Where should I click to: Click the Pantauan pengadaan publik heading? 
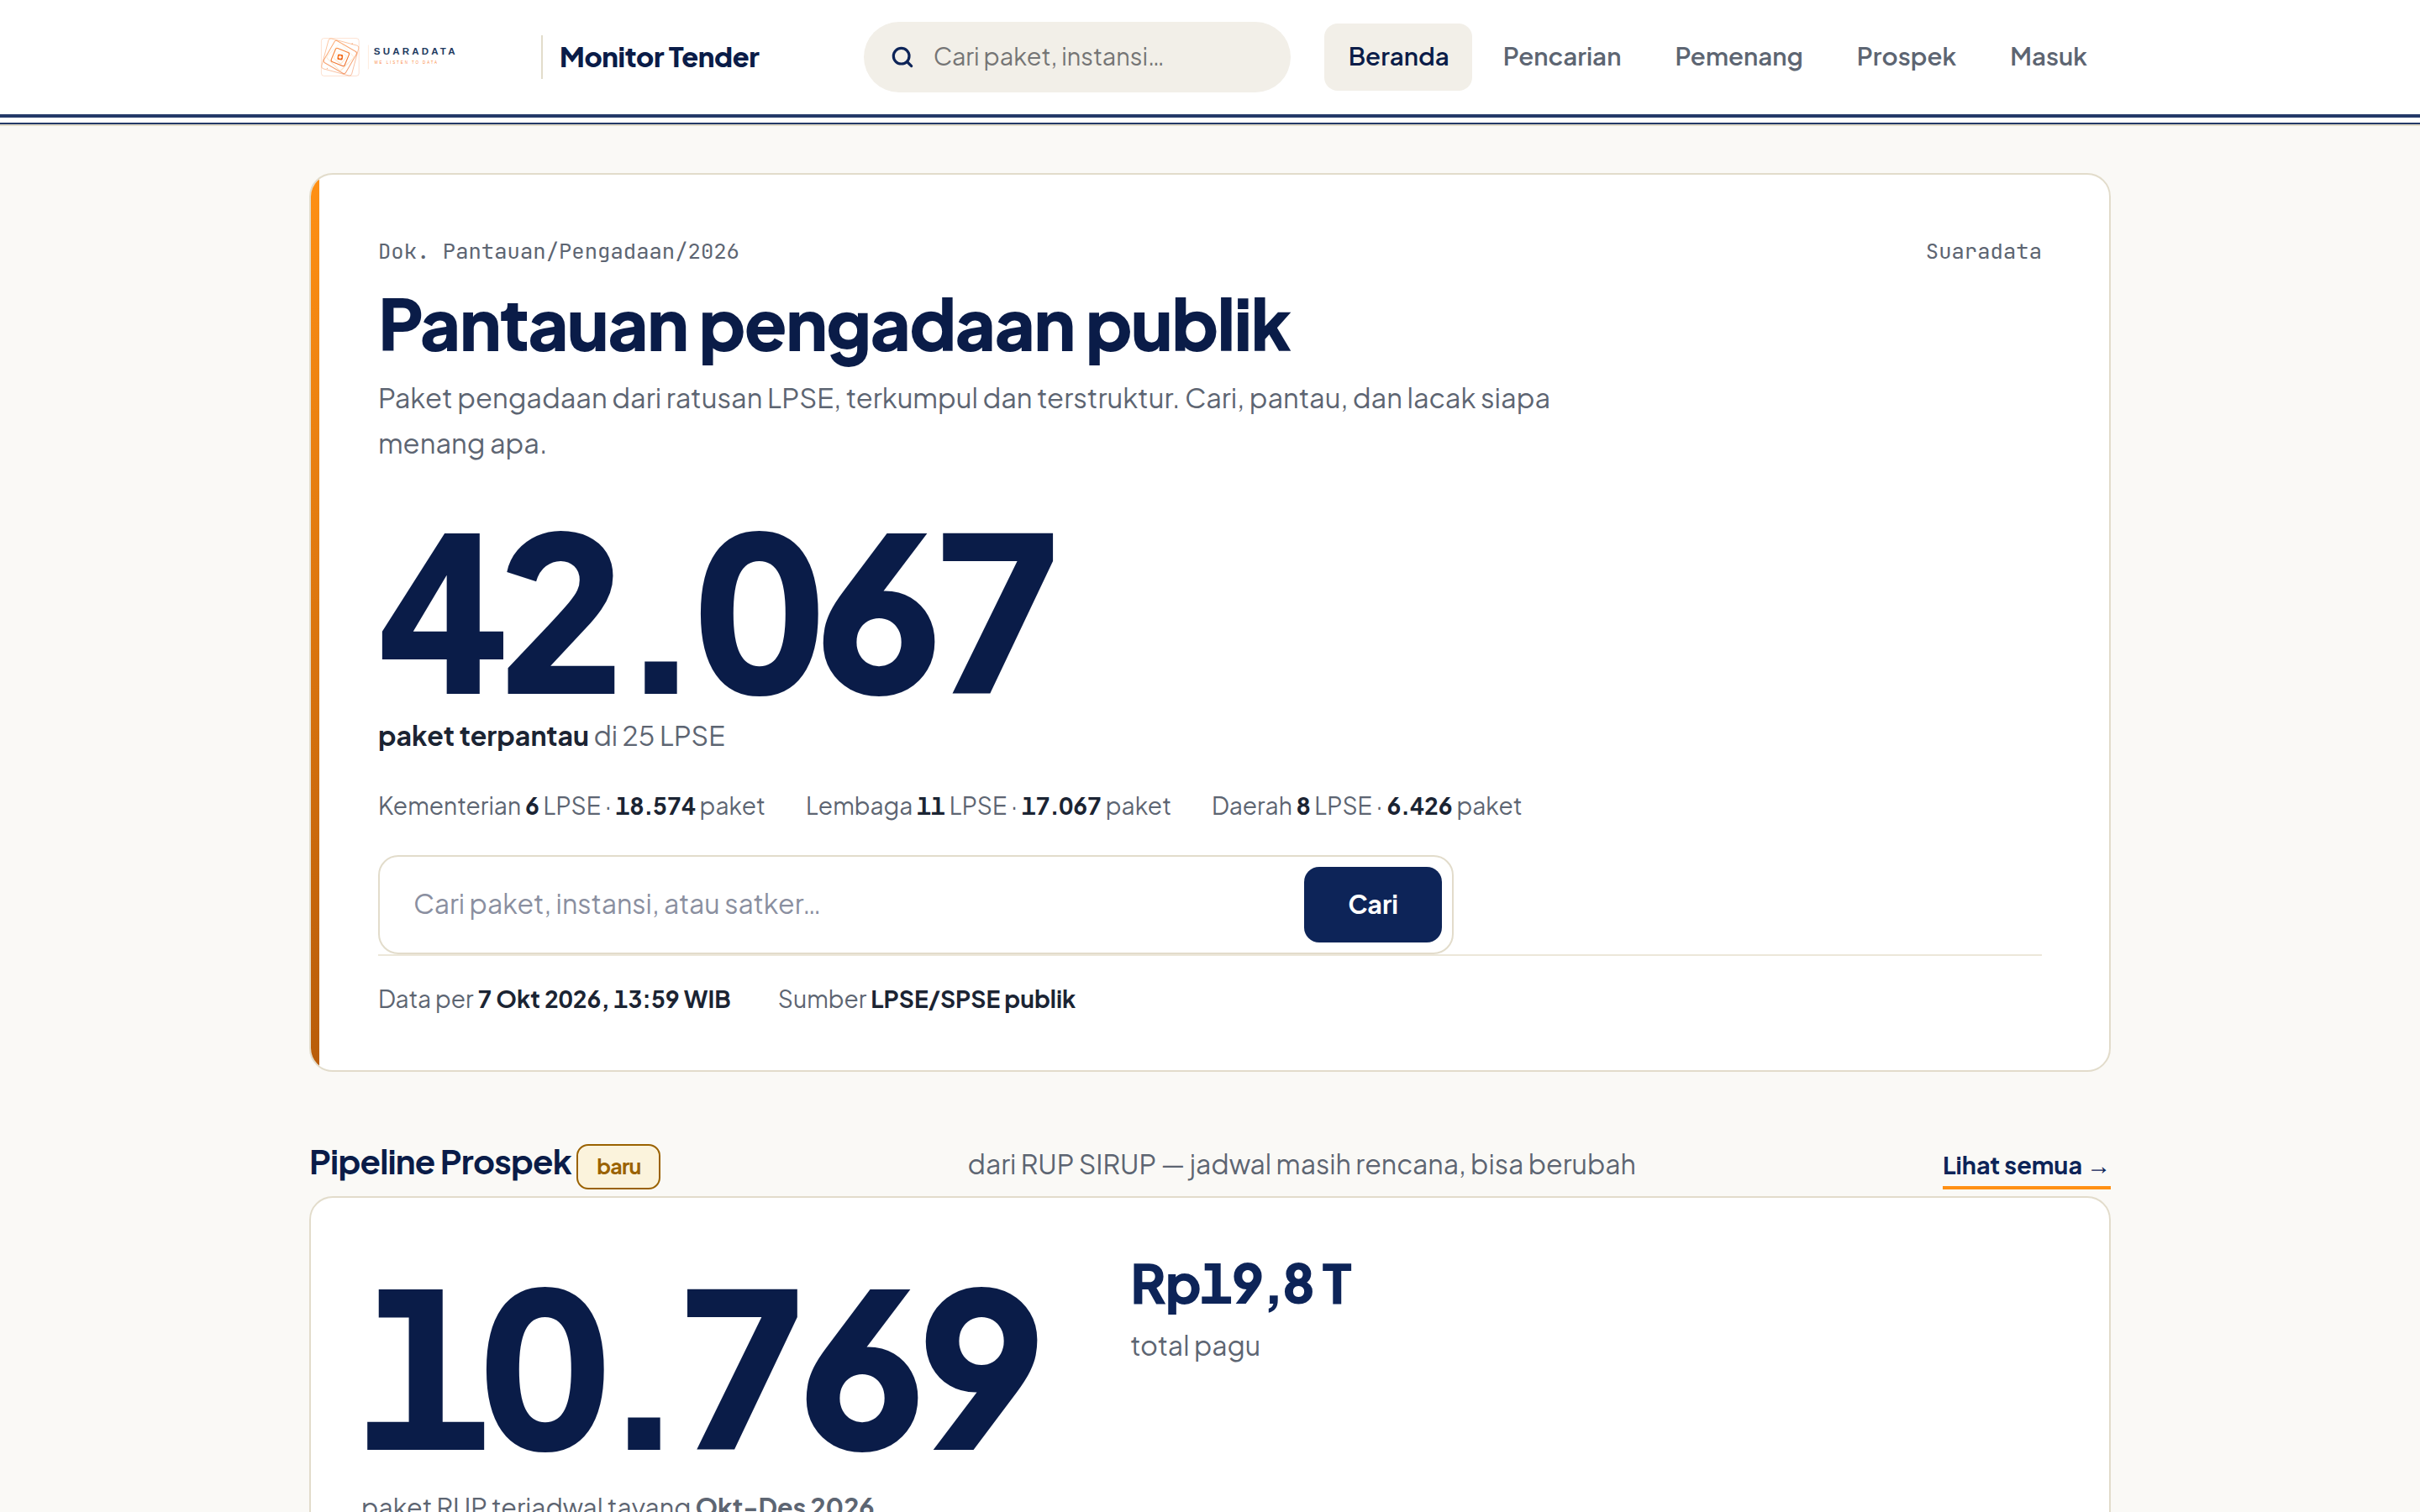834,326
